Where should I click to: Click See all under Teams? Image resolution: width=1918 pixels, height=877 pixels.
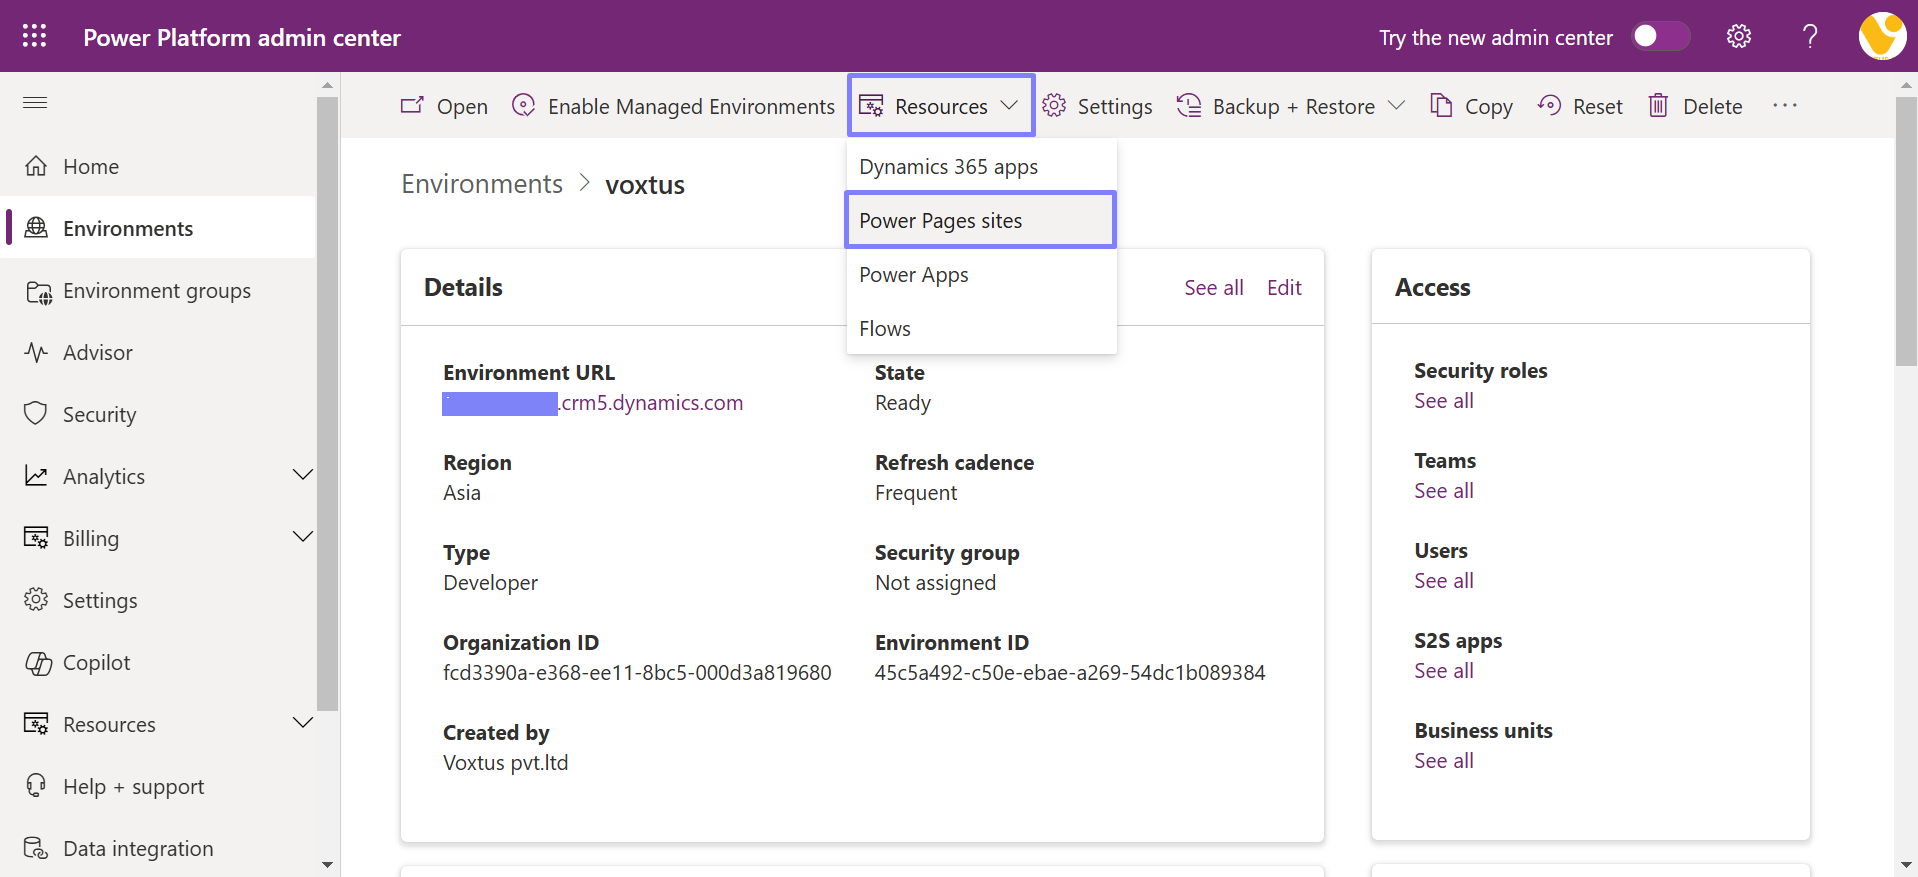(x=1444, y=491)
